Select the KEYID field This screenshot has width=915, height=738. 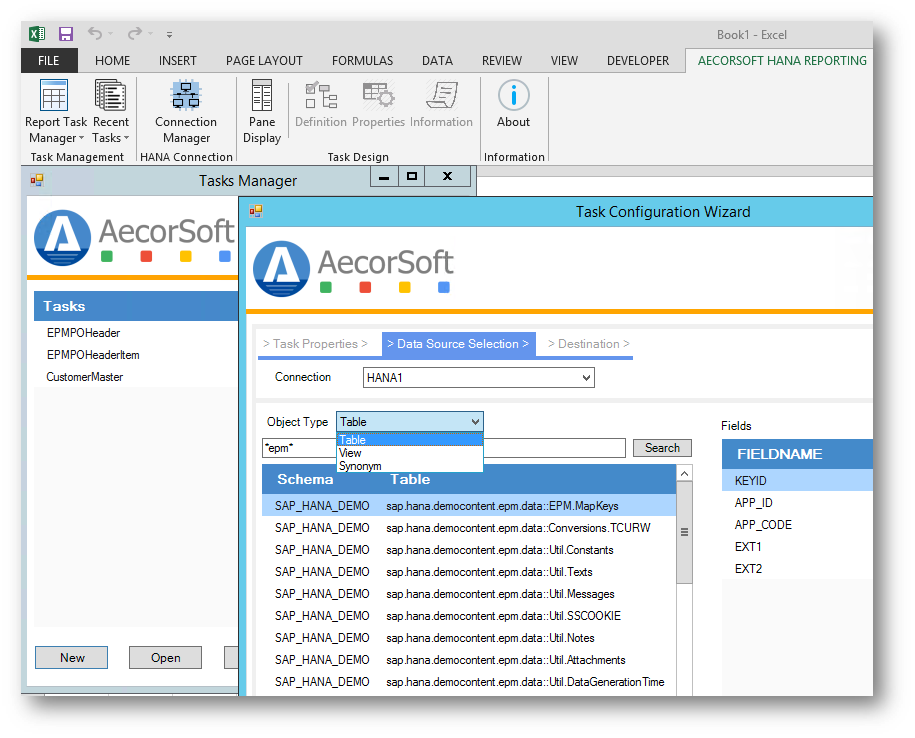797,481
